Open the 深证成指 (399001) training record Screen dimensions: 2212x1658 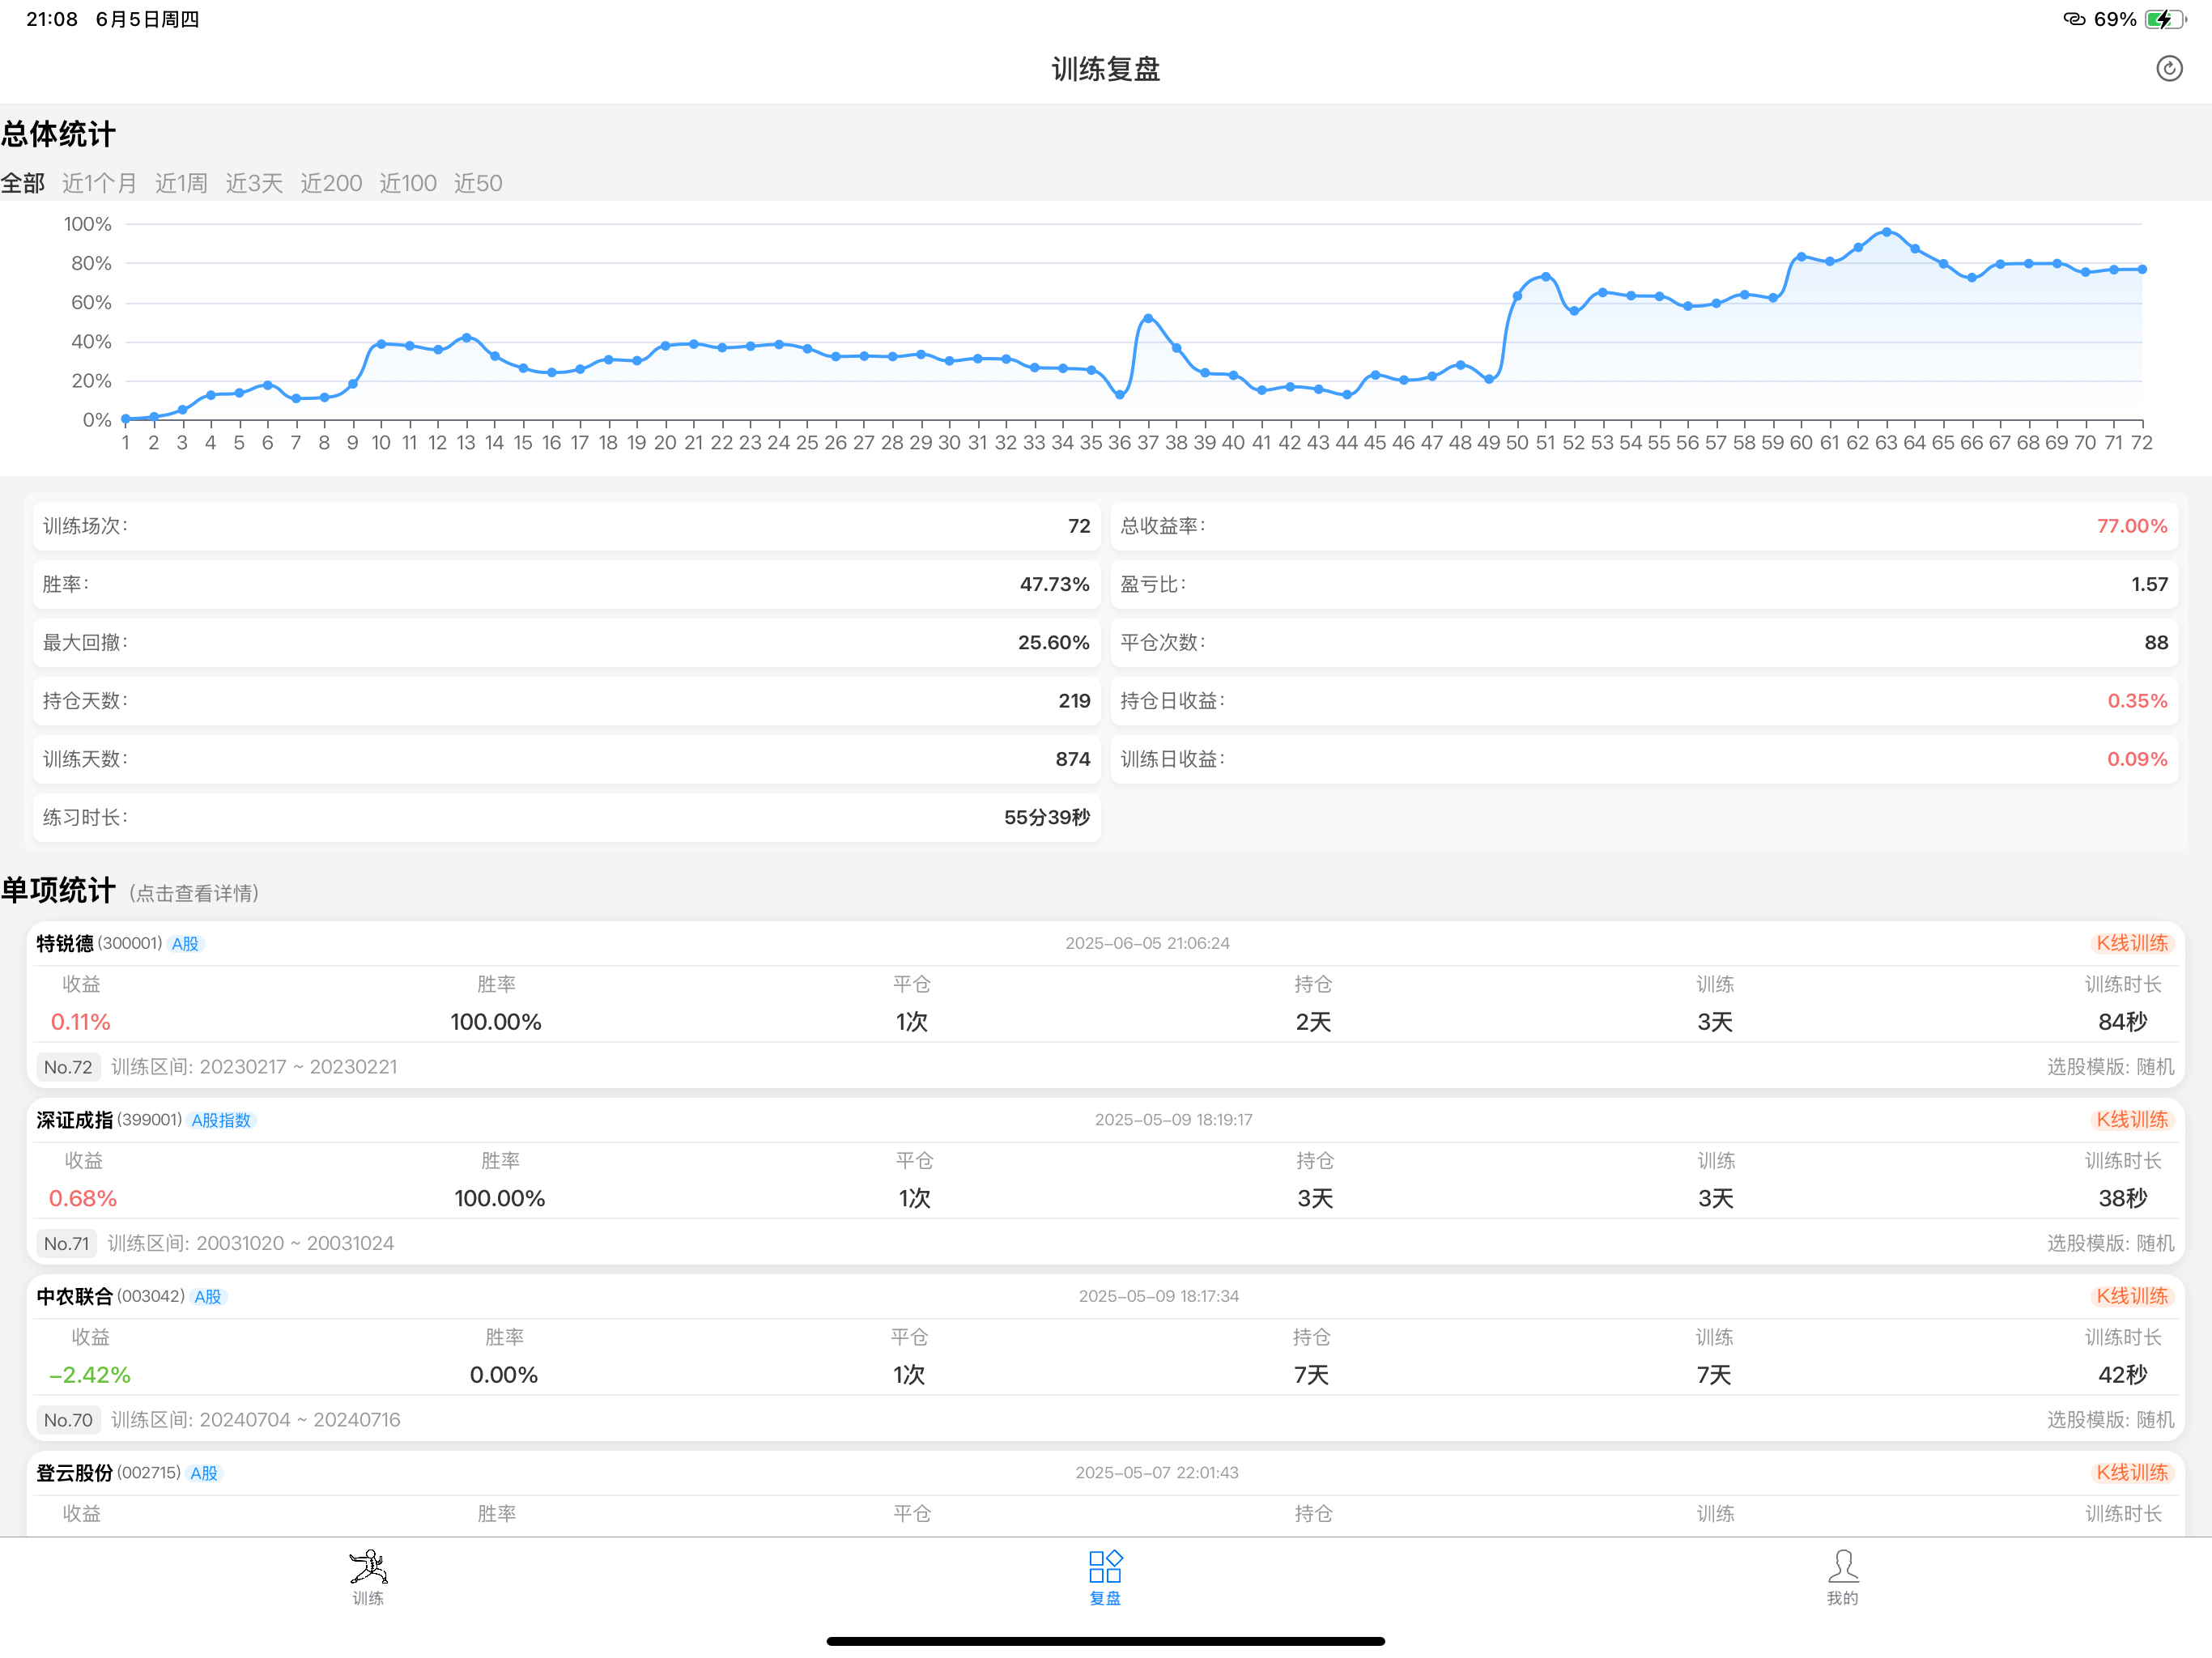[1105, 1181]
